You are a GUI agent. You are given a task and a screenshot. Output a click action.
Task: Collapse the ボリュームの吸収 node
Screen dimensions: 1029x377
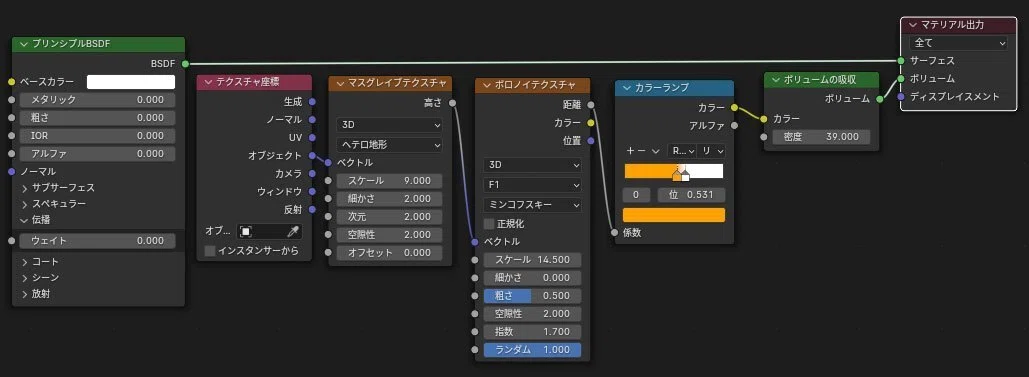coord(776,79)
